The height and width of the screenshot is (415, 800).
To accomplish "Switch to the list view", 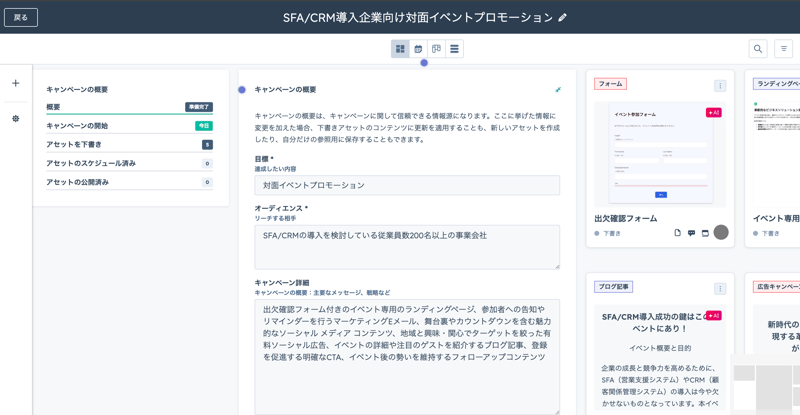I will 454,49.
